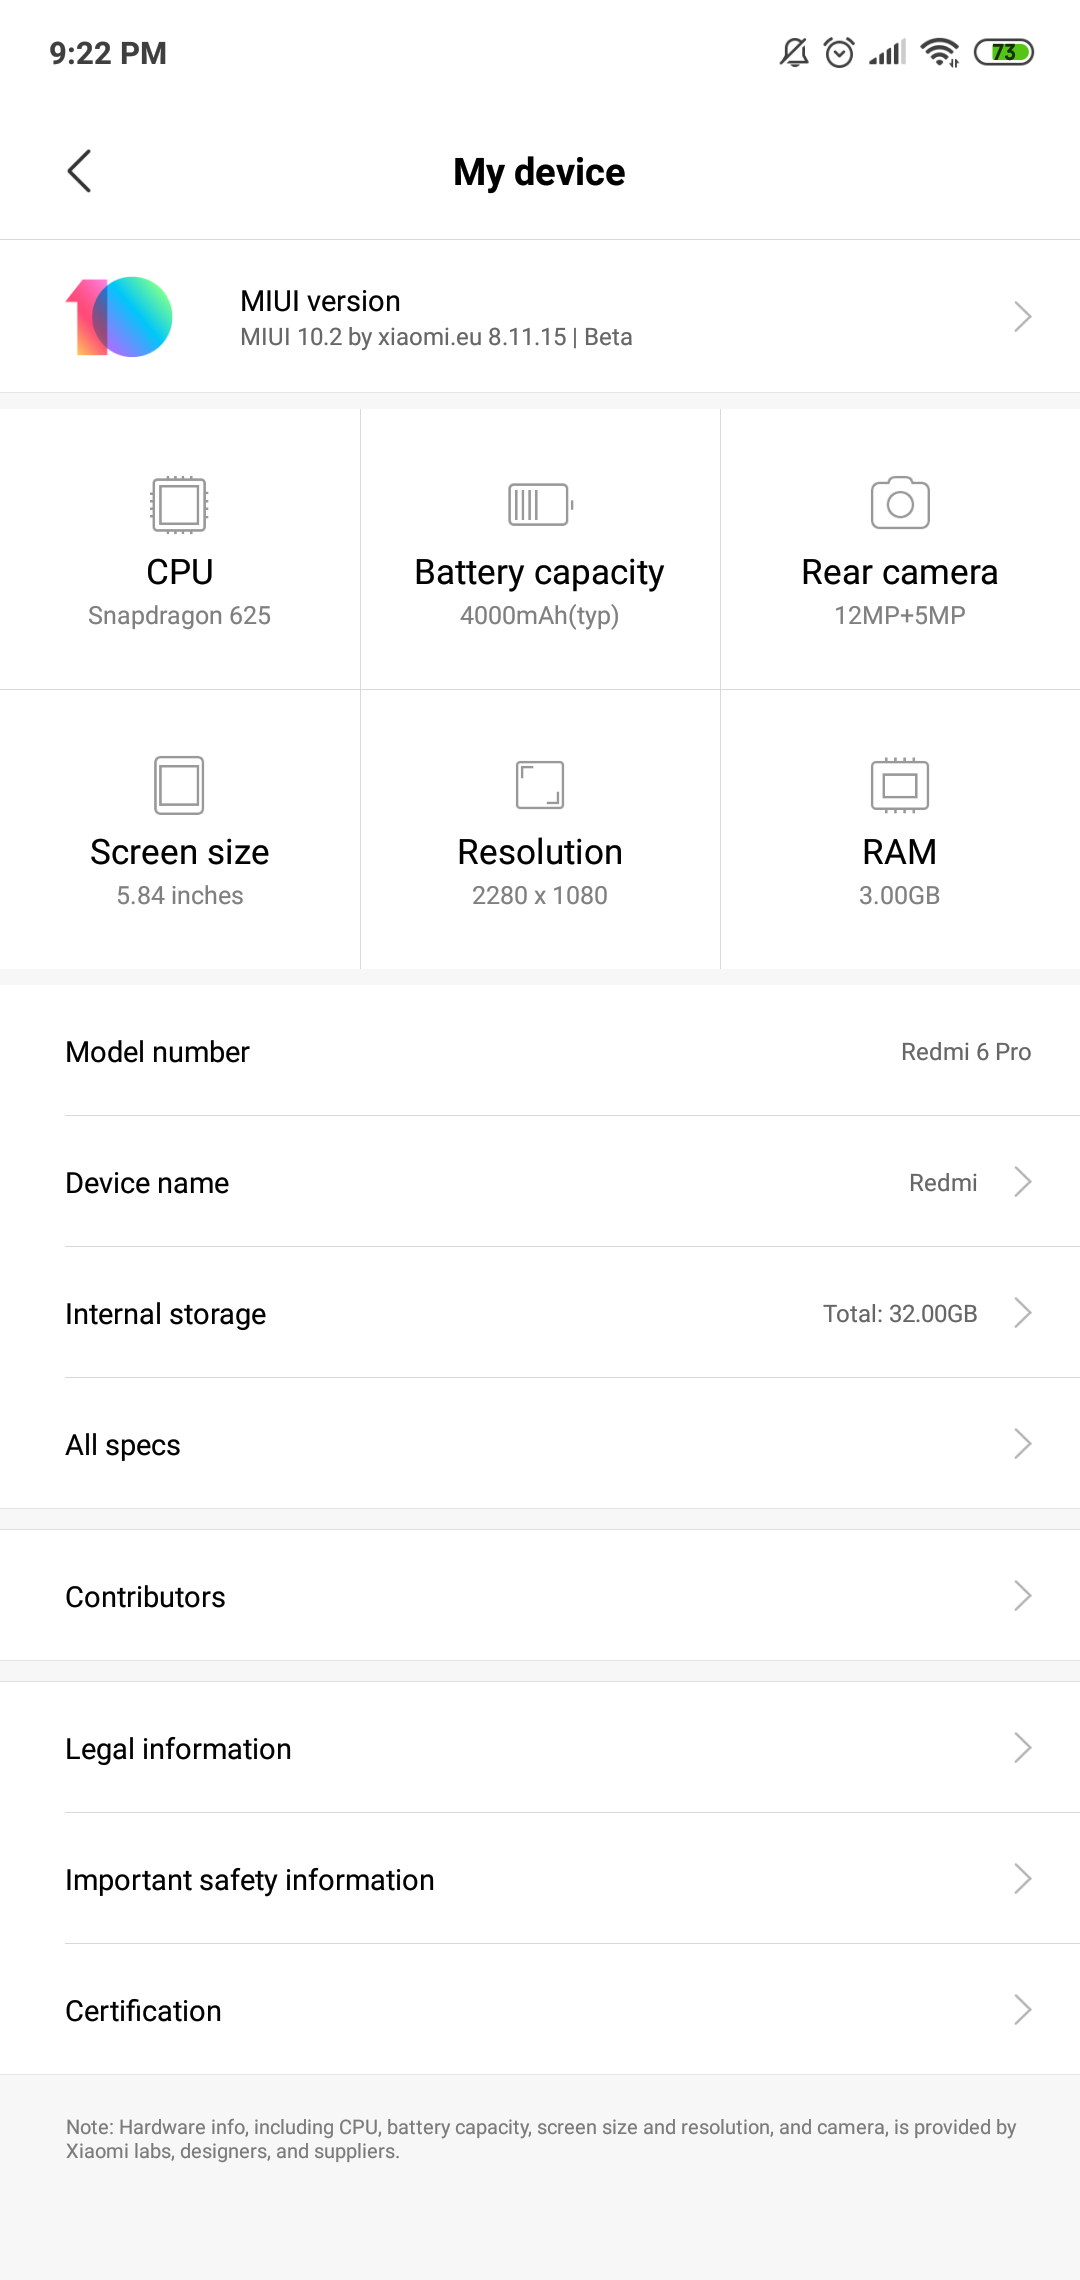Viewport: 1080px width, 2280px height.
Task: Tap the battery indicator in status bar
Action: [1004, 52]
